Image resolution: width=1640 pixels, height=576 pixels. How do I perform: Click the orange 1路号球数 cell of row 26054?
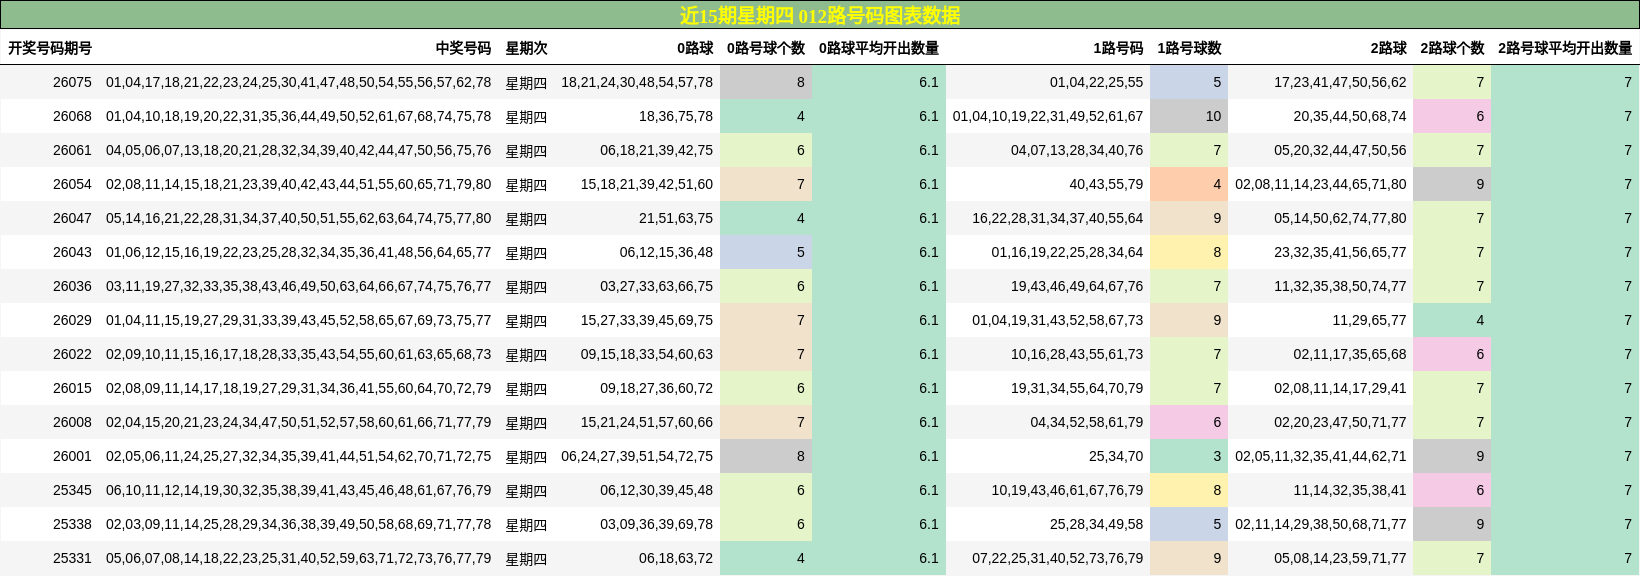pos(1189,184)
